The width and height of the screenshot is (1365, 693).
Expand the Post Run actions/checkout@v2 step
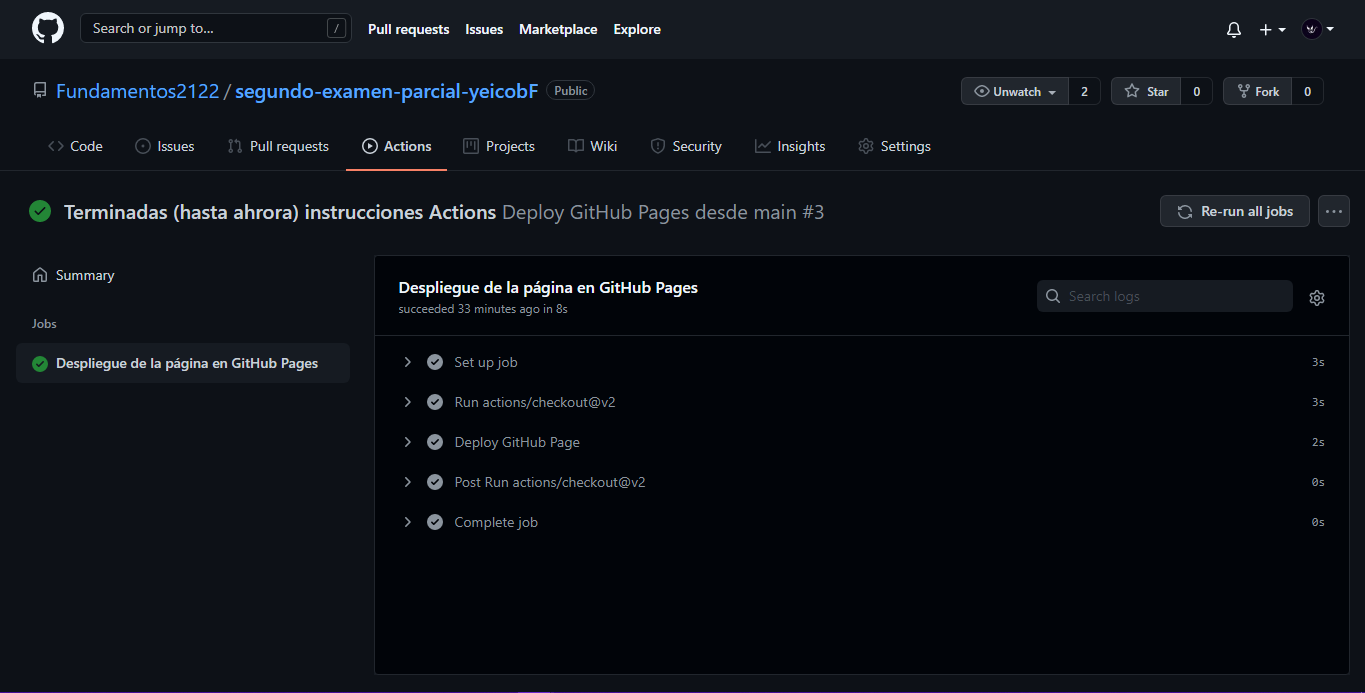[x=407, y=482]
